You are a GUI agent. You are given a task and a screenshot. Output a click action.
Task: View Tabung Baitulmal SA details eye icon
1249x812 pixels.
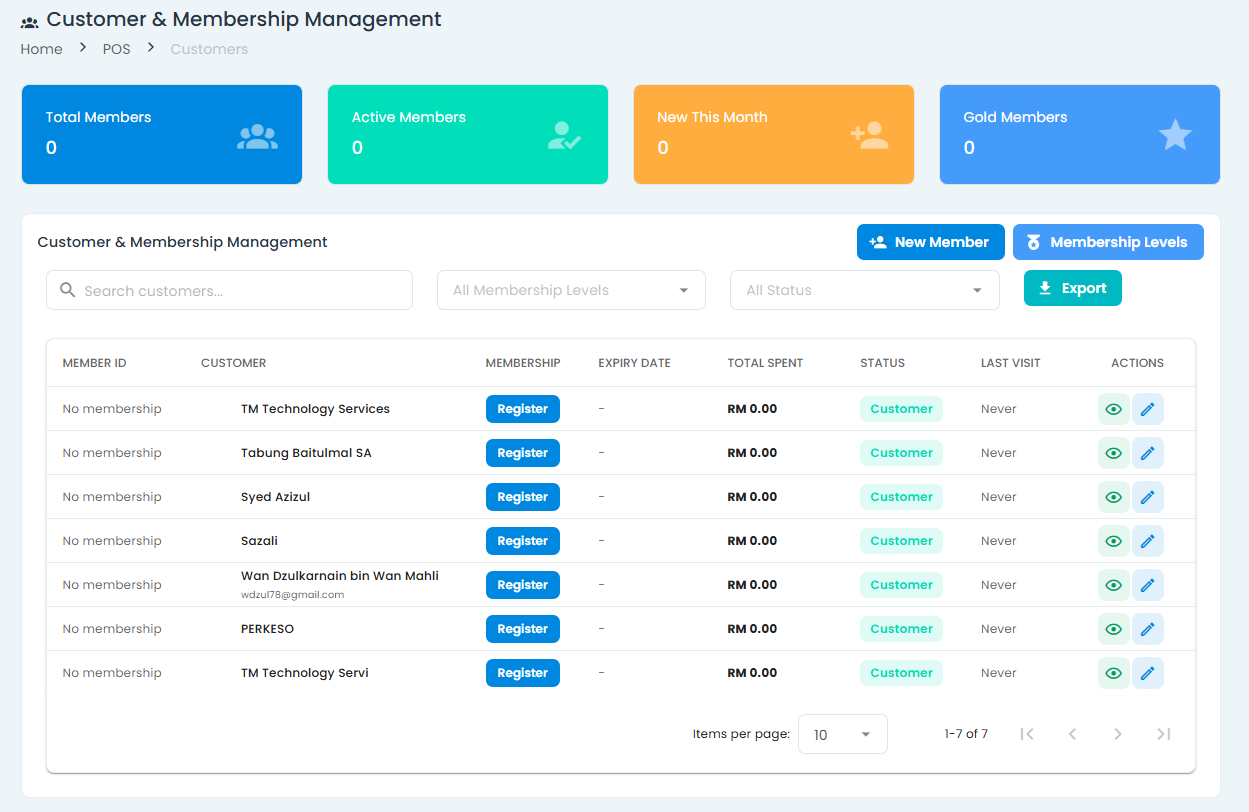[x=1113, y=453]
